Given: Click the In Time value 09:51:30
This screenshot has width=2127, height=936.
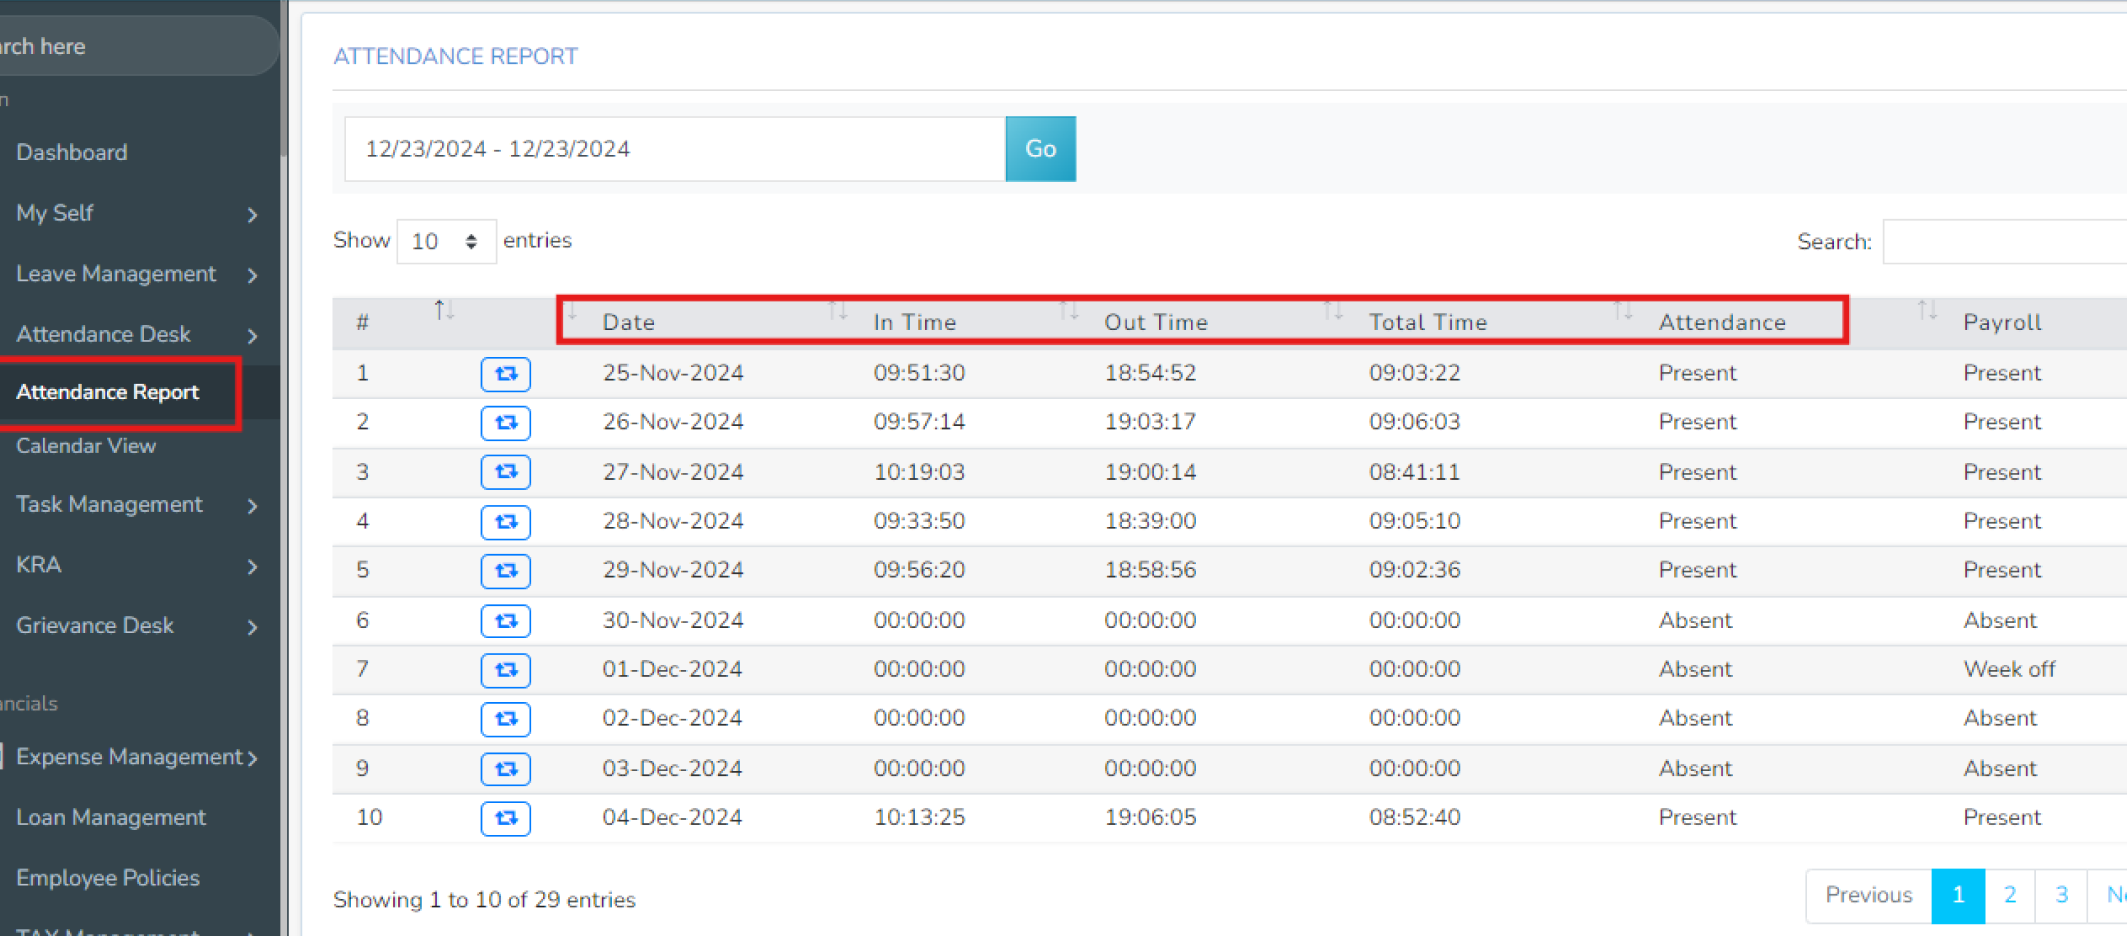Looking at the screenshot, I should (x=919, y=373).
